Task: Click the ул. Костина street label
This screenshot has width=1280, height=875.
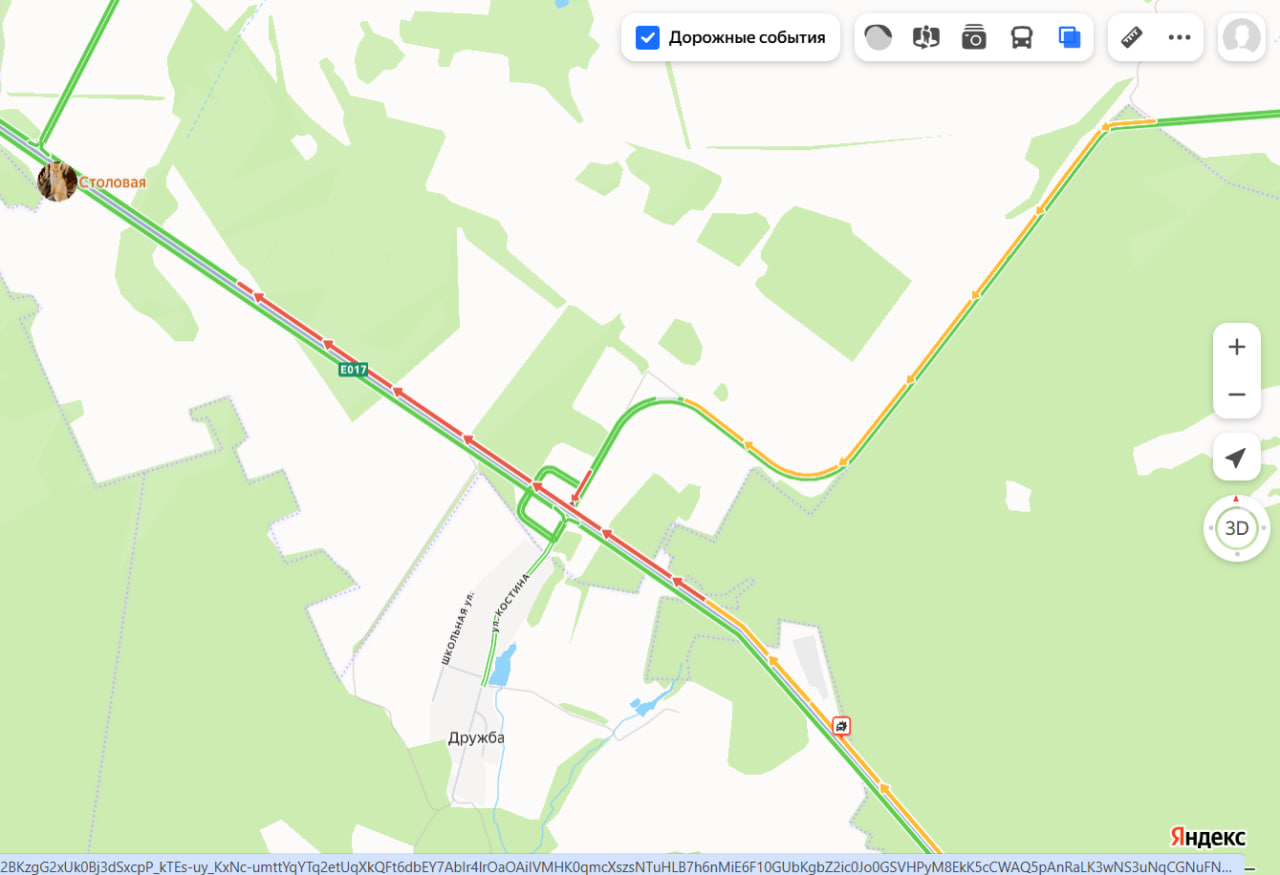Action: [510, 596]
